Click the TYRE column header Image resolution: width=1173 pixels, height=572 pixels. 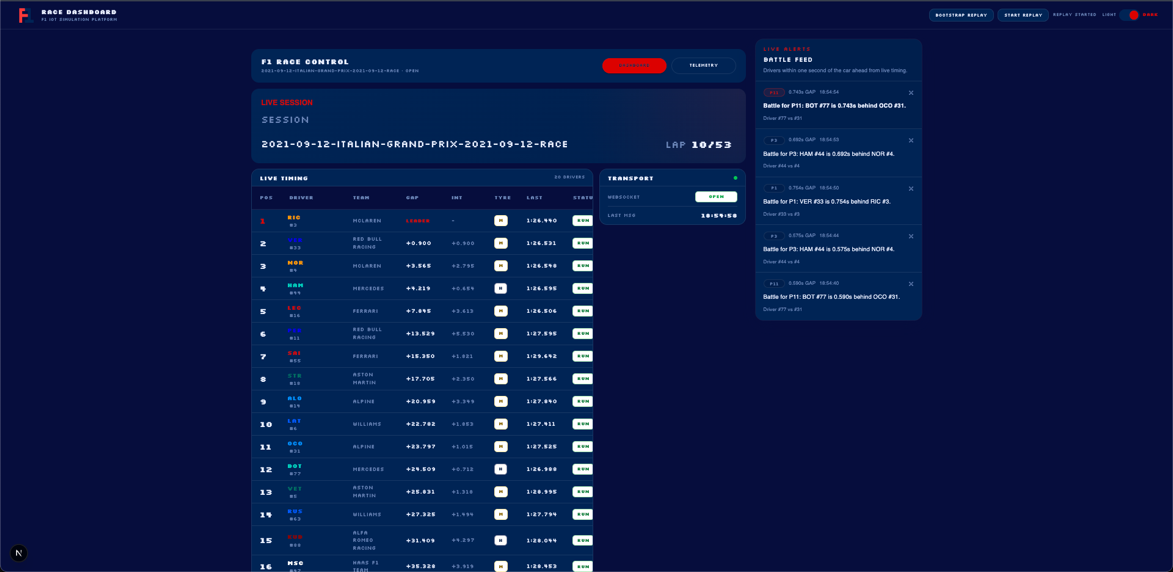click(502, 198)
